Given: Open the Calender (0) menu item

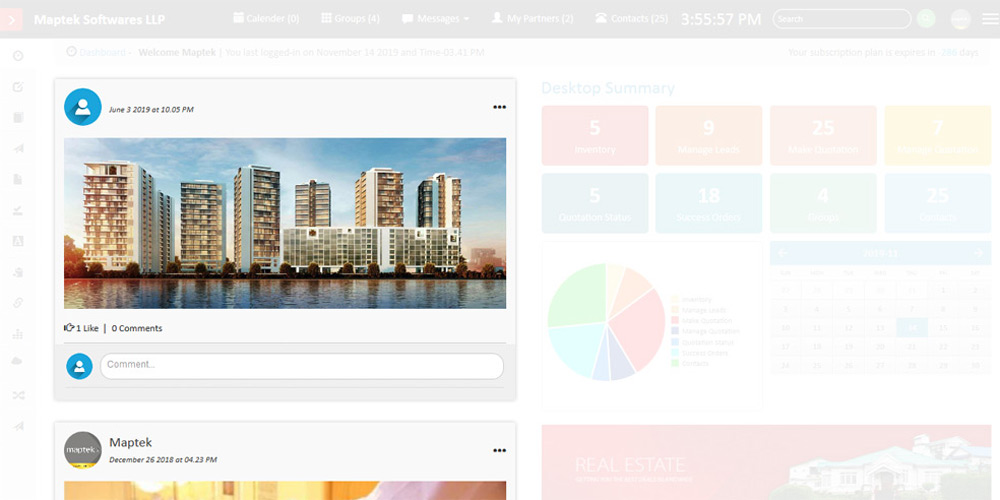Looking at the screenshot, I should point(266,18).
